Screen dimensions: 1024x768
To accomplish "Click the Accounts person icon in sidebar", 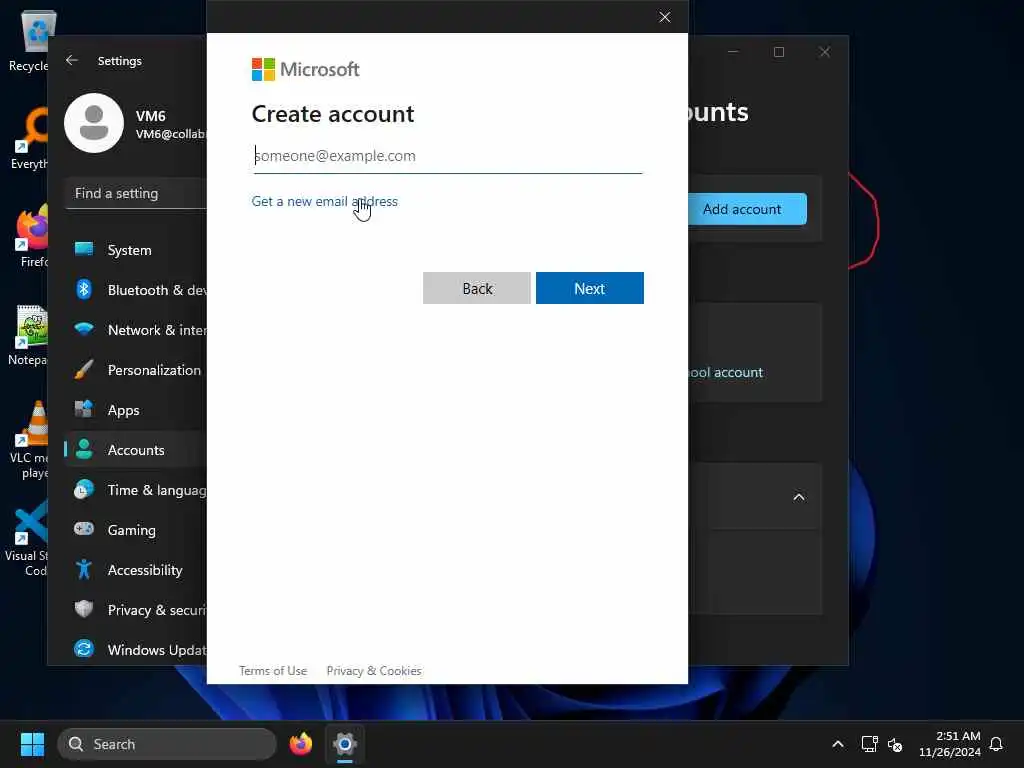I will click(84, 449).
